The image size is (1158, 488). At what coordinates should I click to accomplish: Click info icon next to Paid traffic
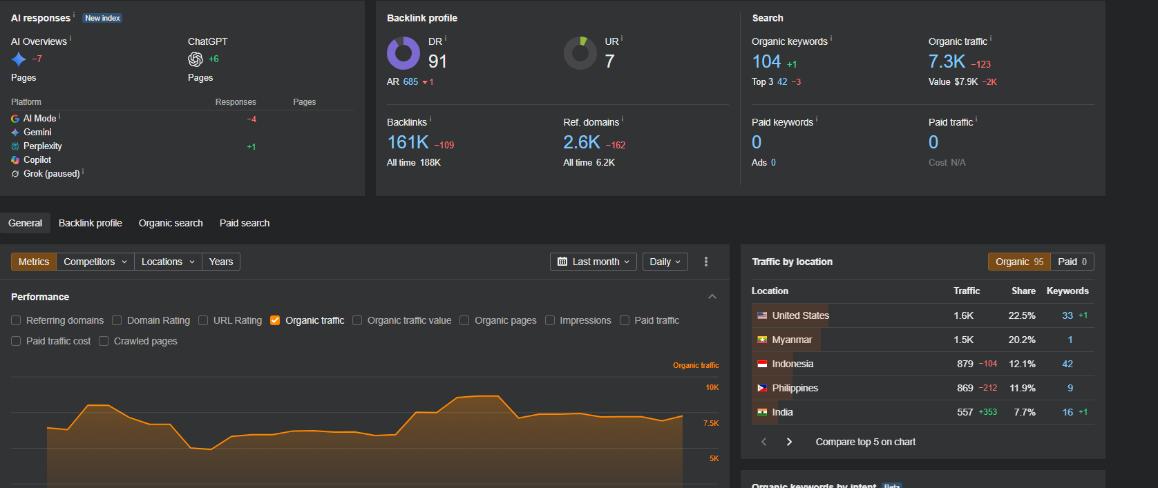click(x=976, y=120)
